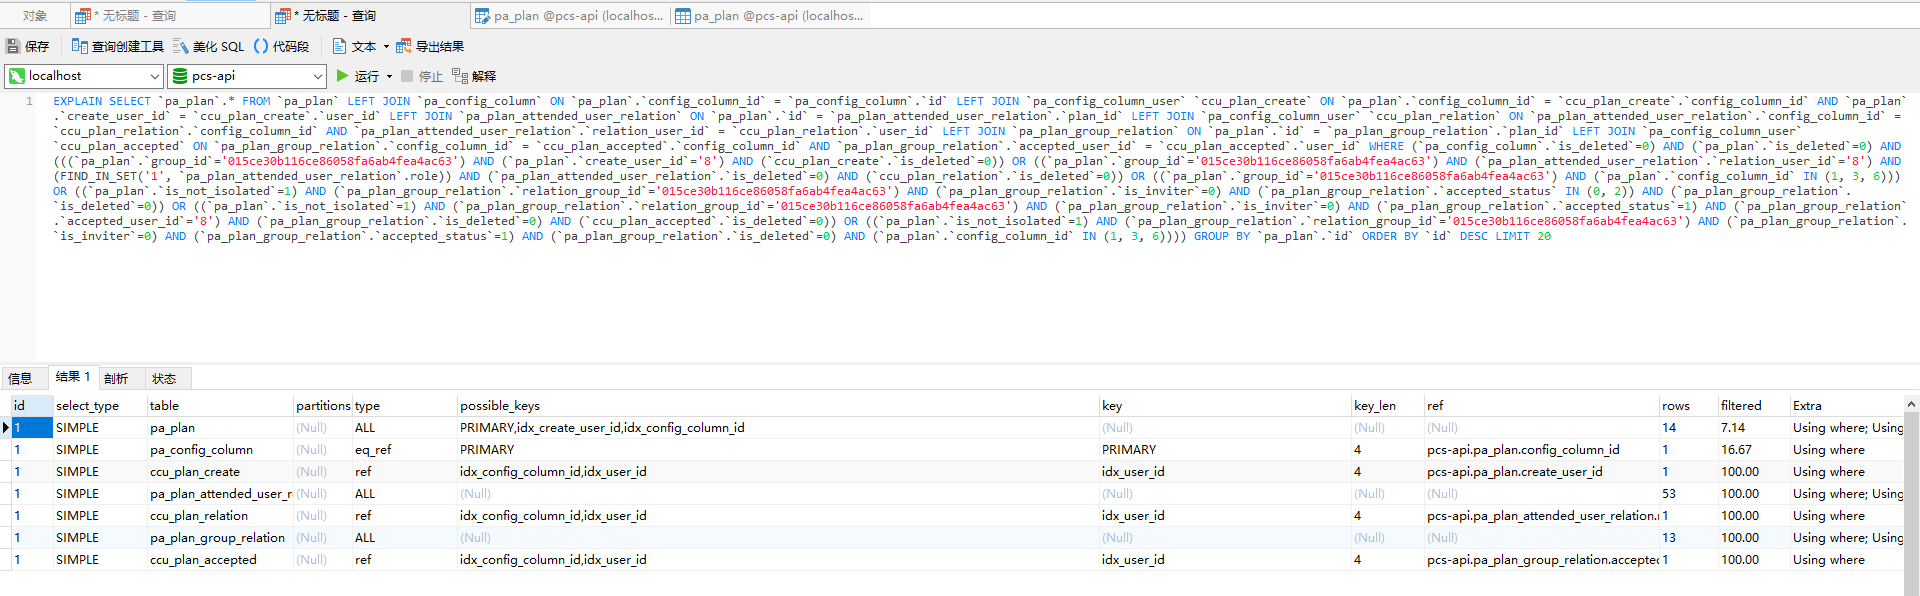The image size is (1920, 596).
Task: Click the 停止 (Stop) button
Action: (422, 76)
